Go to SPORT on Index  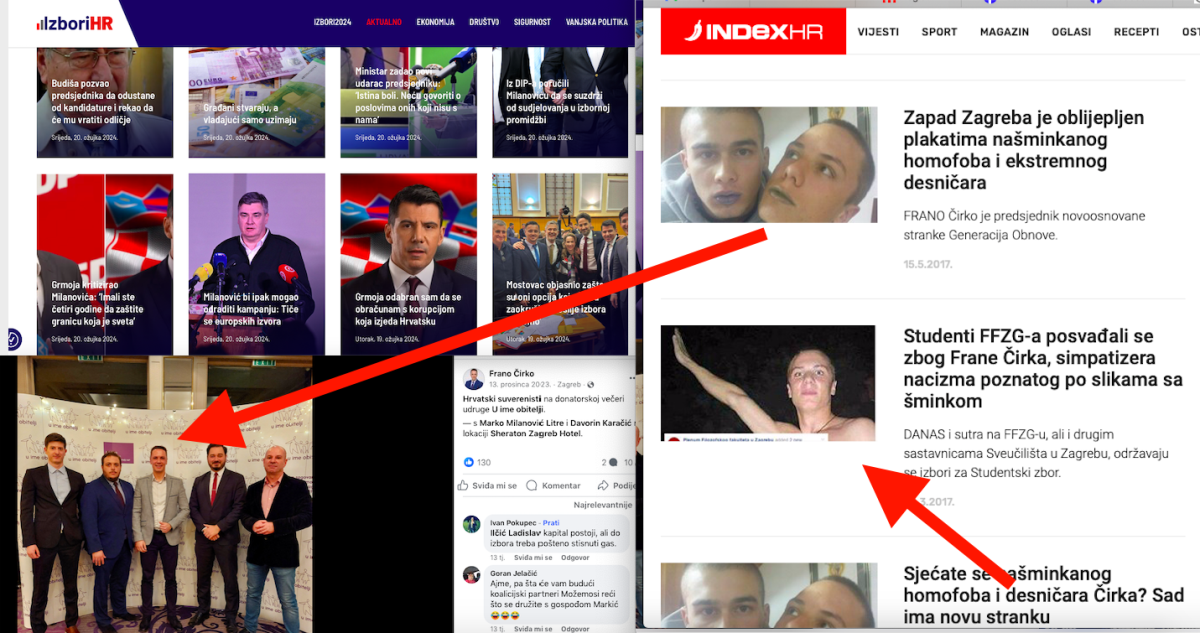939,32
